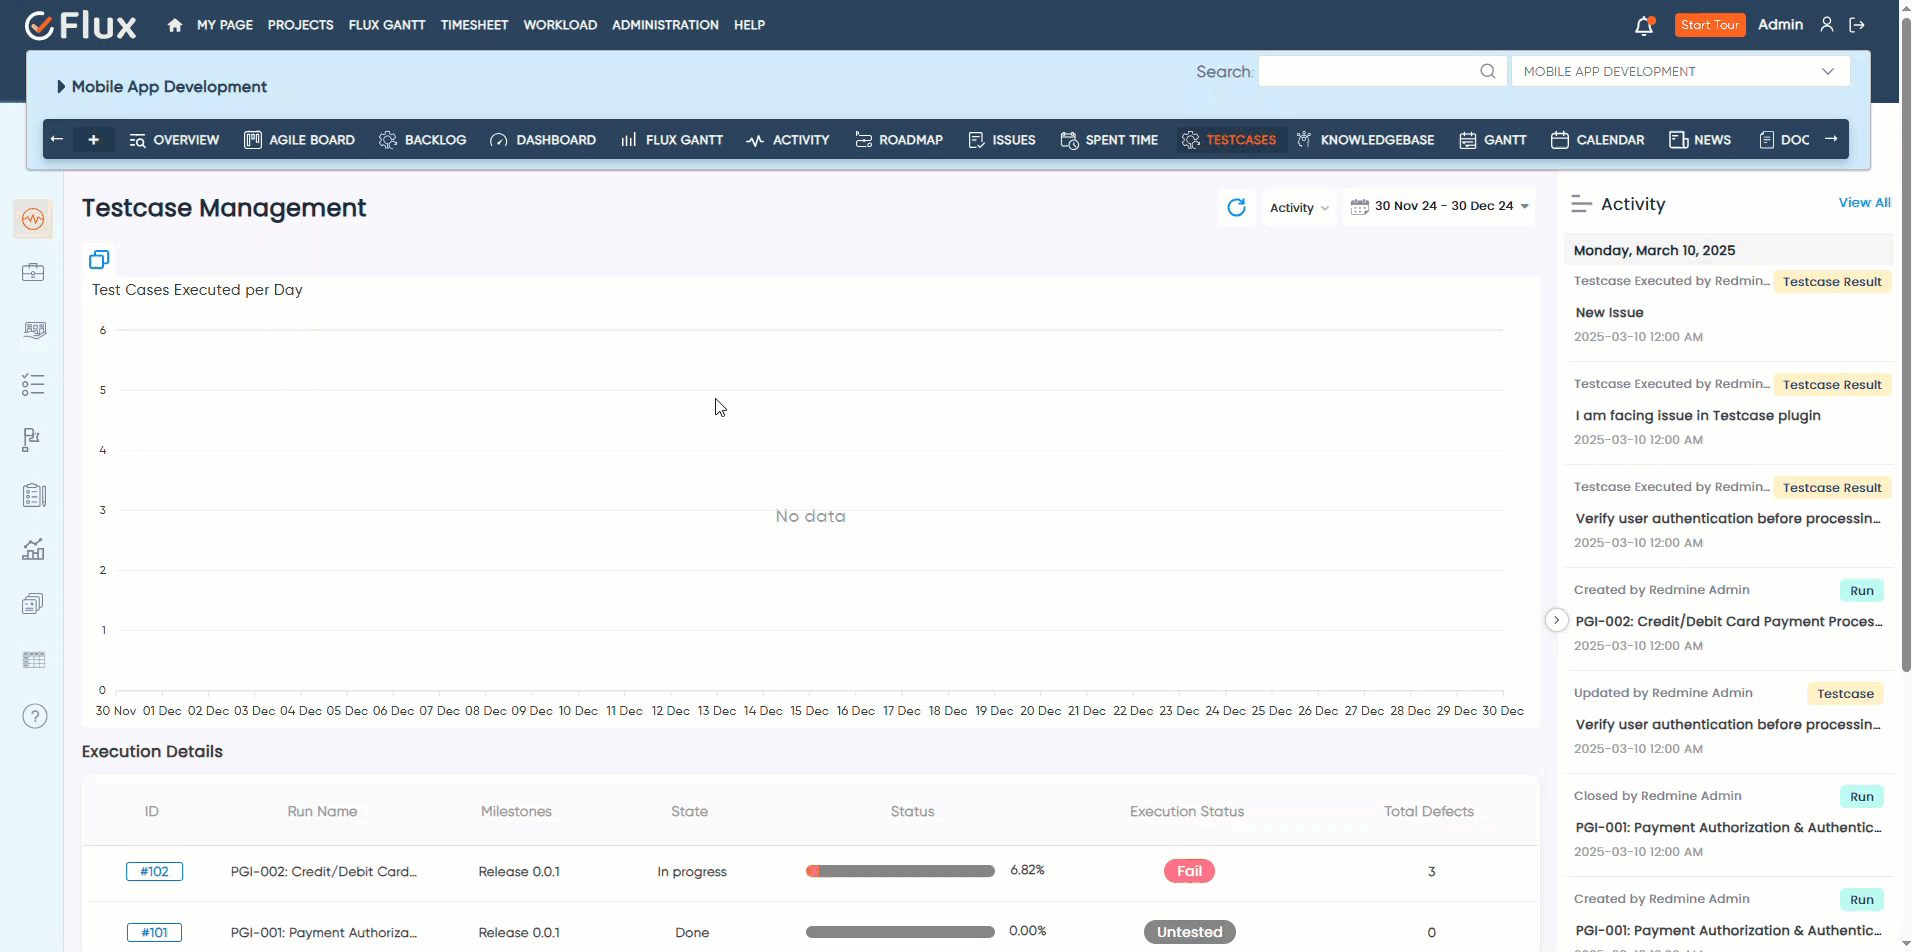Click the 6.82% progress bar for run #102
The width and height of the screenshot is (1912, 952).
(900, 871)
